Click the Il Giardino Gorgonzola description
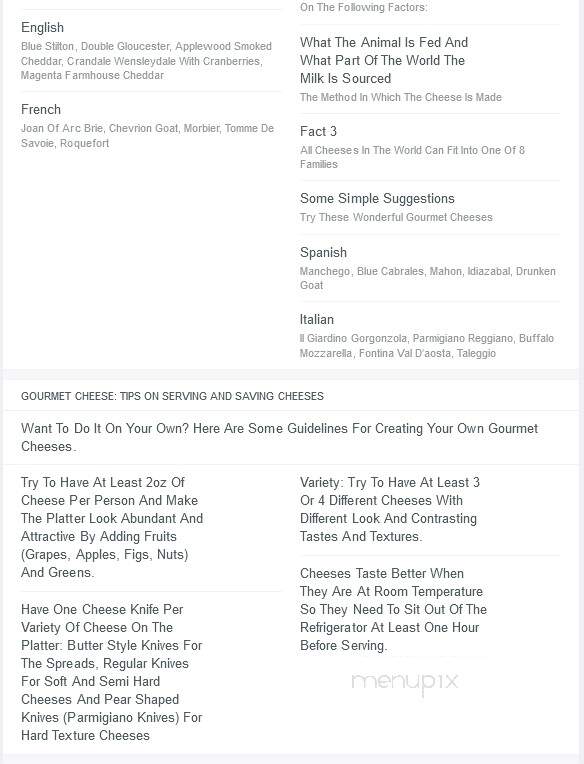 pos(427,345)
